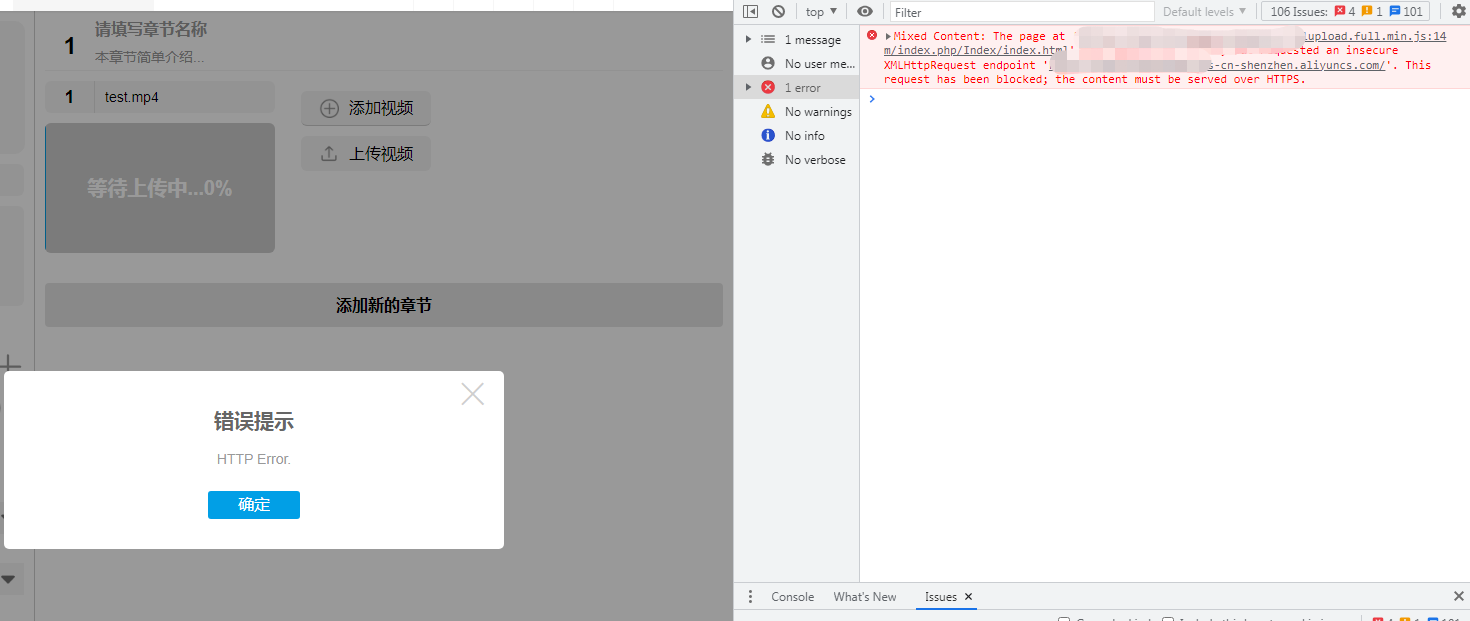Open the Default levels dropdown
Screen dimensions: 1470x621
click(x=1205, y=12)
